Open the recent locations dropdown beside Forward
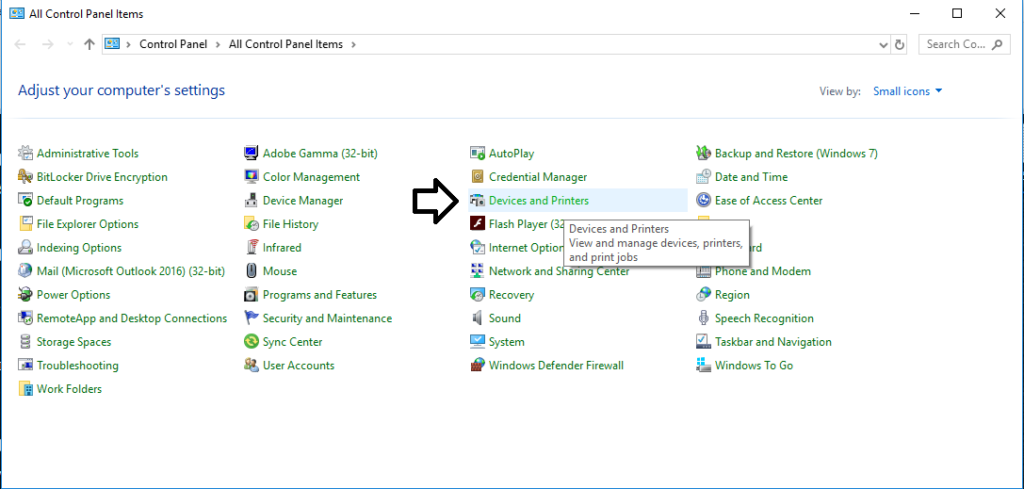Screen dimensions: 1024x489 coord(70,44)
